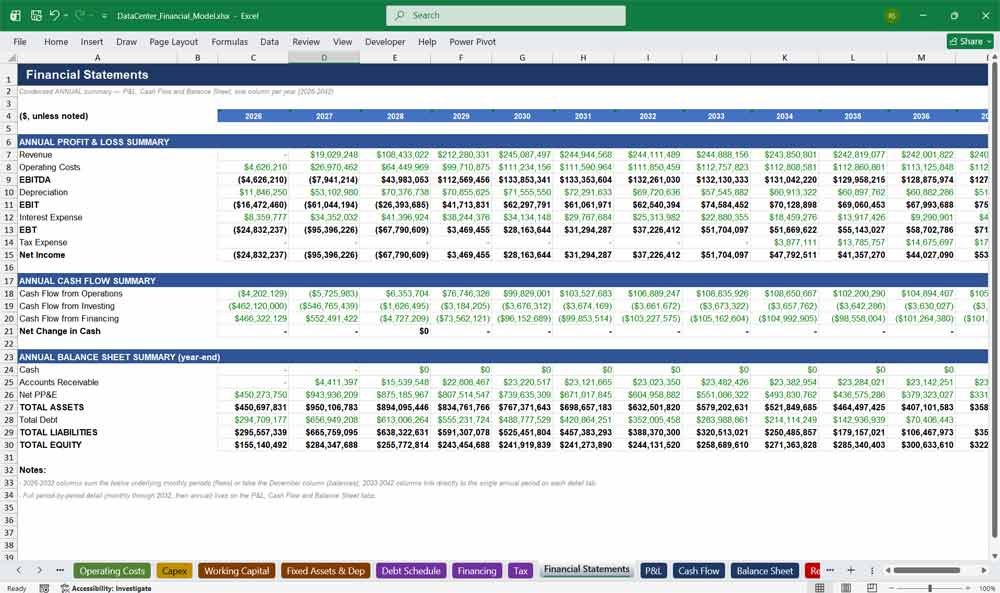The width and height of the screenshot is (1000, 593).
Task: Switch to Capex sheet tab
Action: click(x=174, y=571)
